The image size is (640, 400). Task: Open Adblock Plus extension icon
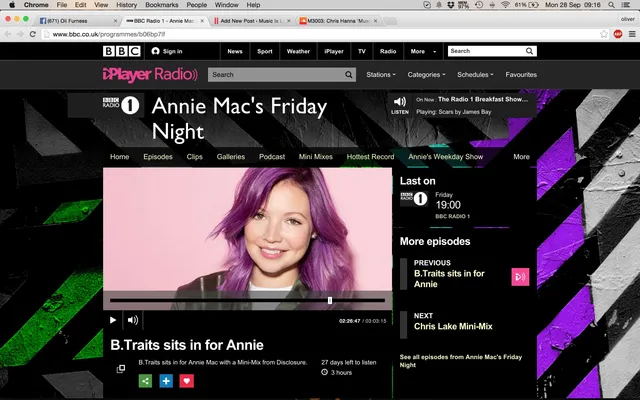click(x=618, y=34)
